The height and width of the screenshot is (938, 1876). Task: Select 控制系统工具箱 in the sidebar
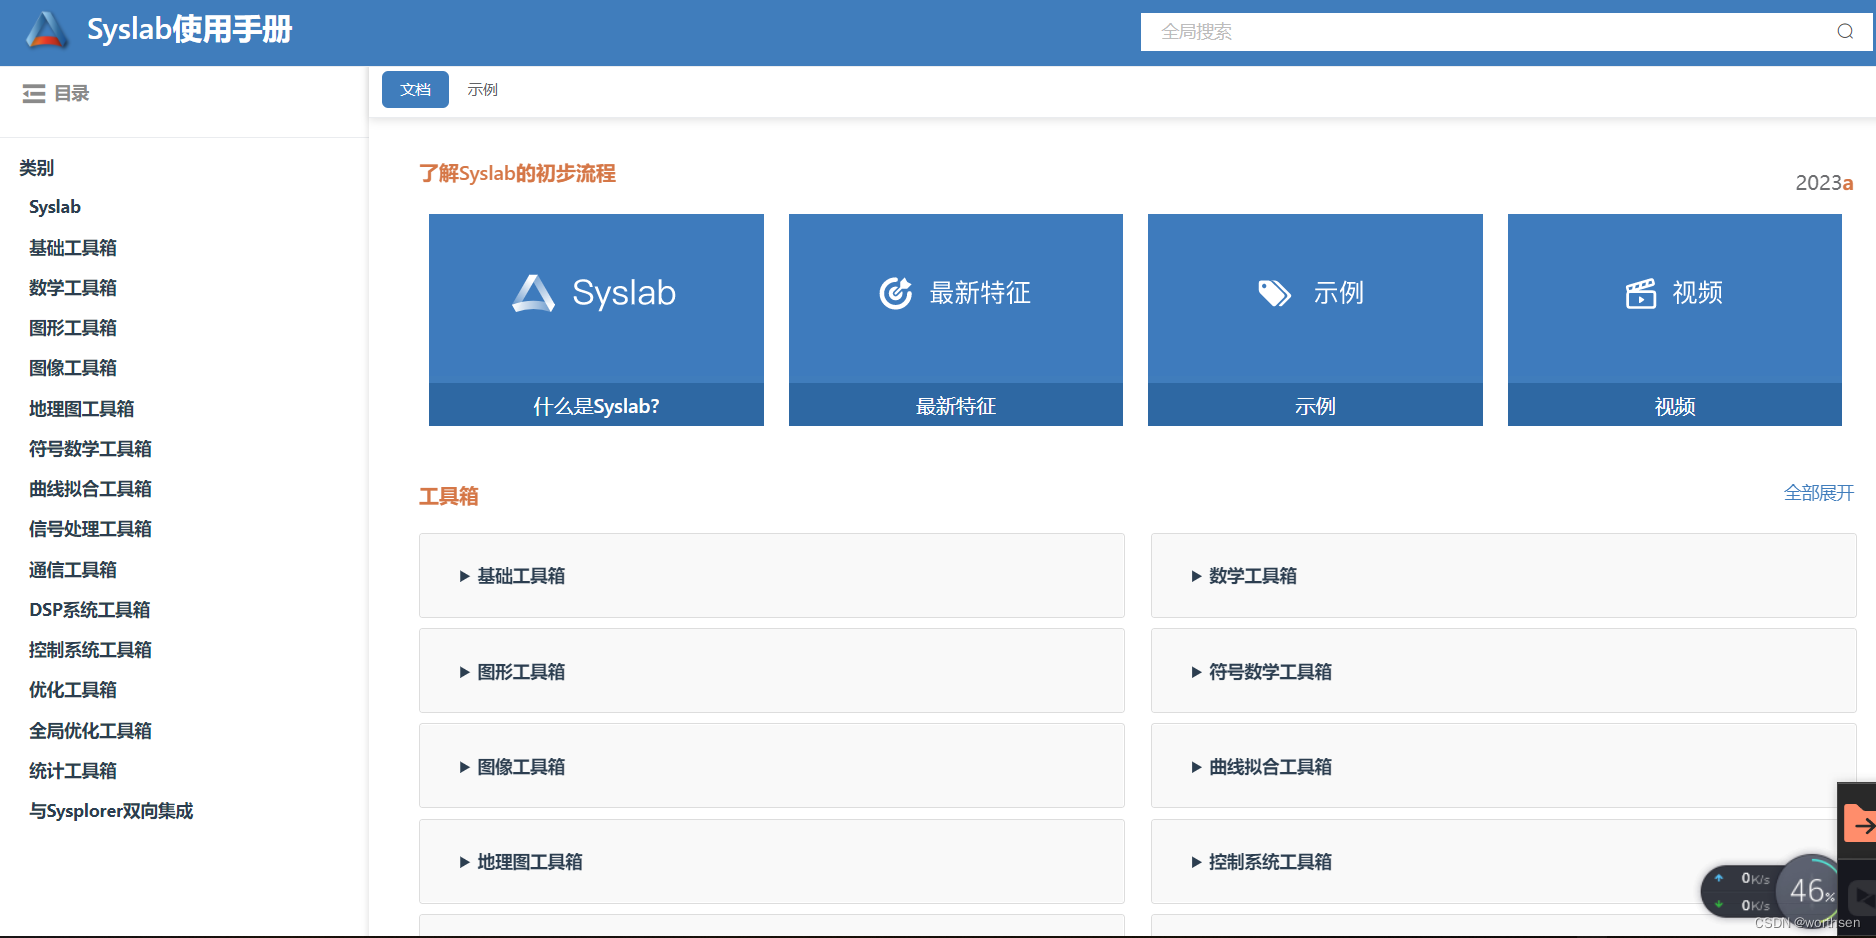pos(90,650)
